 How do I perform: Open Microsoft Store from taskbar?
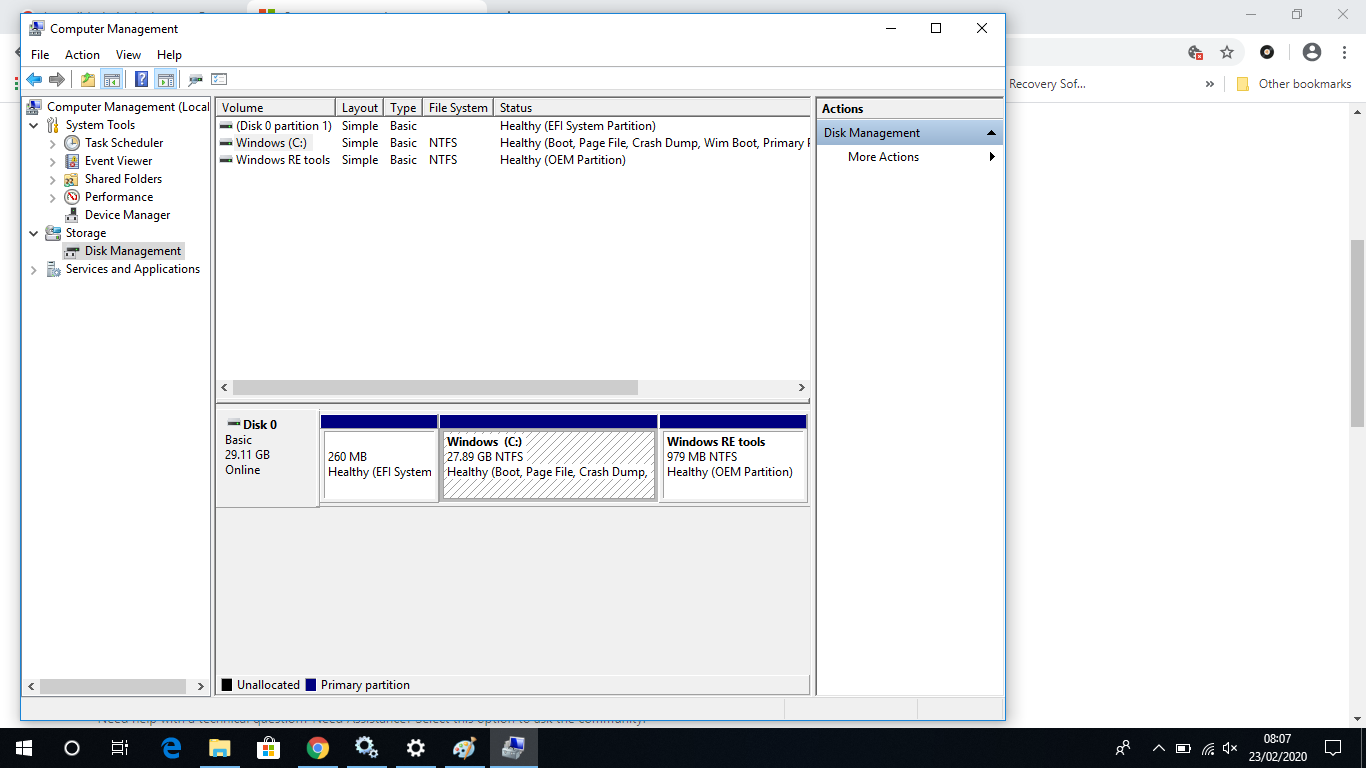[x=269, y=748]
